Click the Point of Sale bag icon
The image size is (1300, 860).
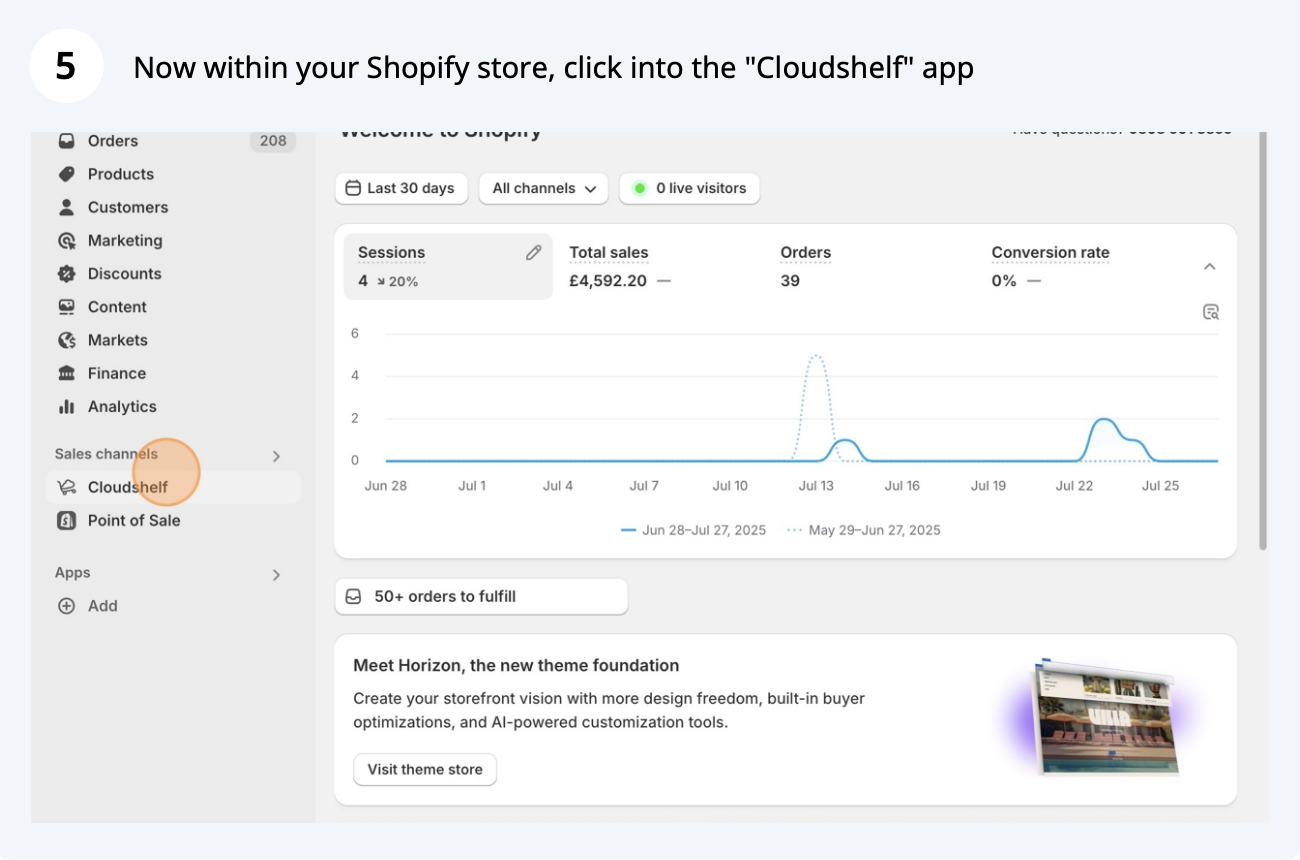pos(67,520)
